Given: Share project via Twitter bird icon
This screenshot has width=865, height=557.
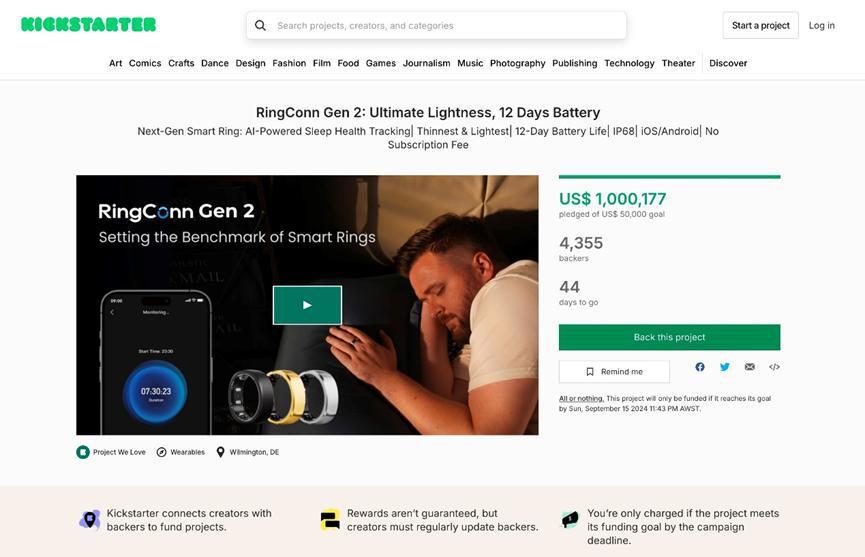Looking at the screenshot, I should 725,367.
